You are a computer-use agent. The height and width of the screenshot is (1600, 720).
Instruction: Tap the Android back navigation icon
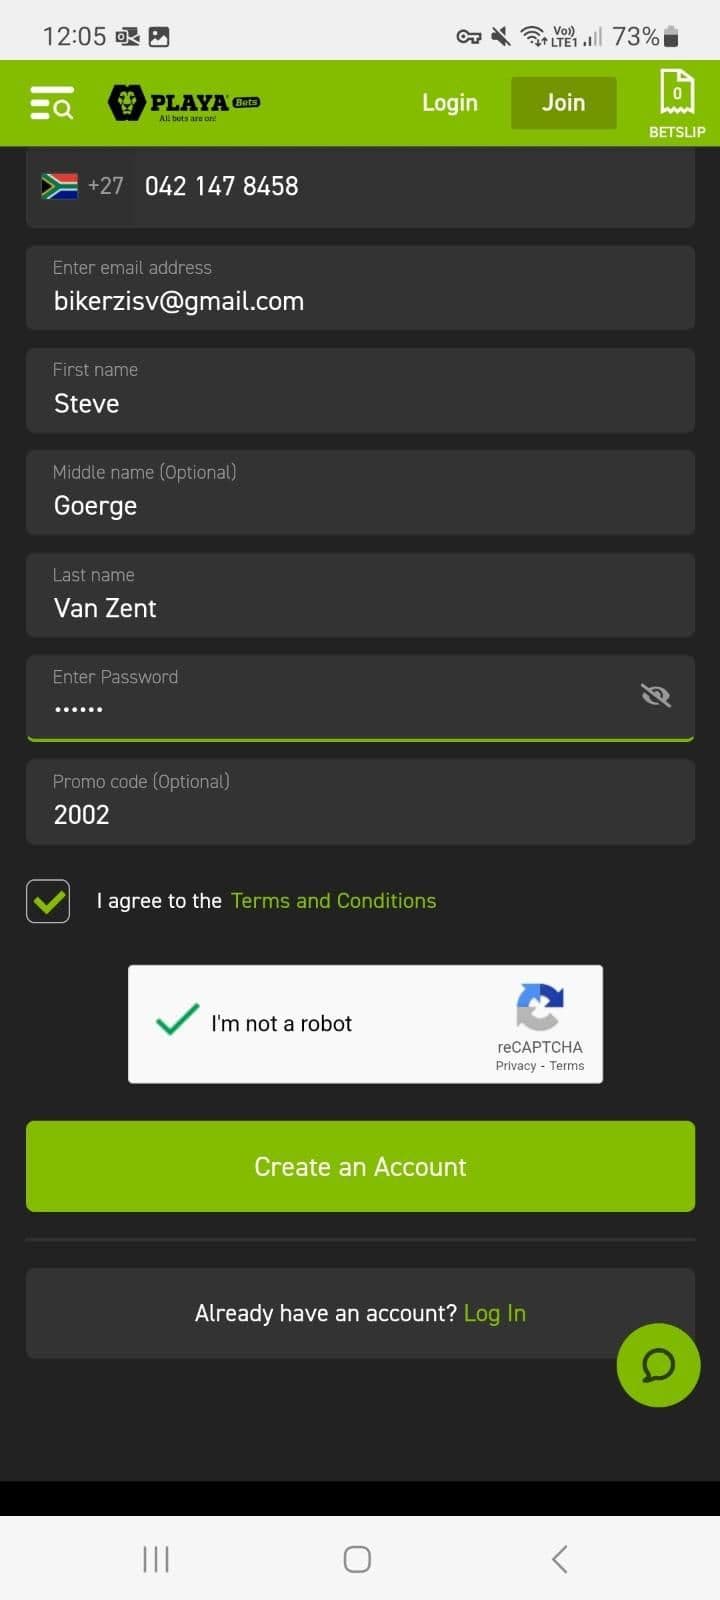point(559,1558)
